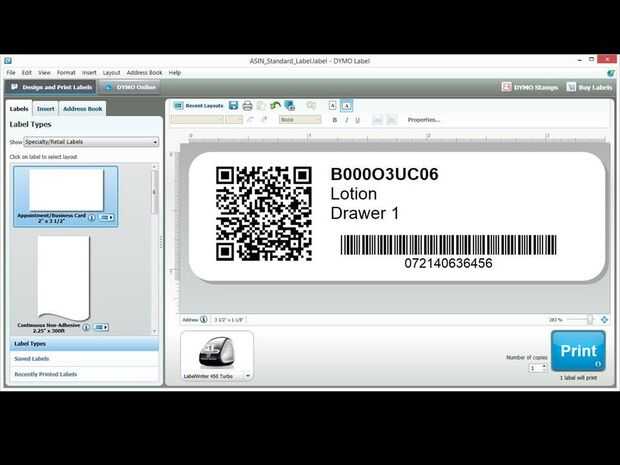Click the green Undo arrow icon
Viewport: 620px width, 465px height.
(275, 106)
